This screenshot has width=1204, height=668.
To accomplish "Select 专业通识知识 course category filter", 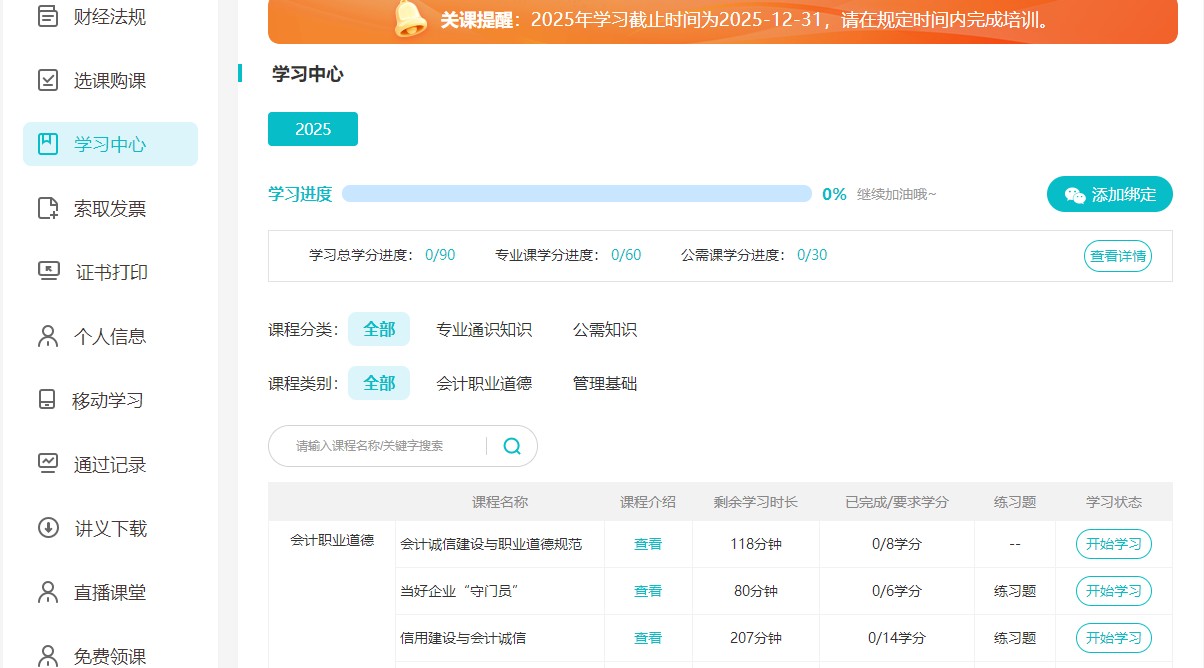I will tap(486, 329).
